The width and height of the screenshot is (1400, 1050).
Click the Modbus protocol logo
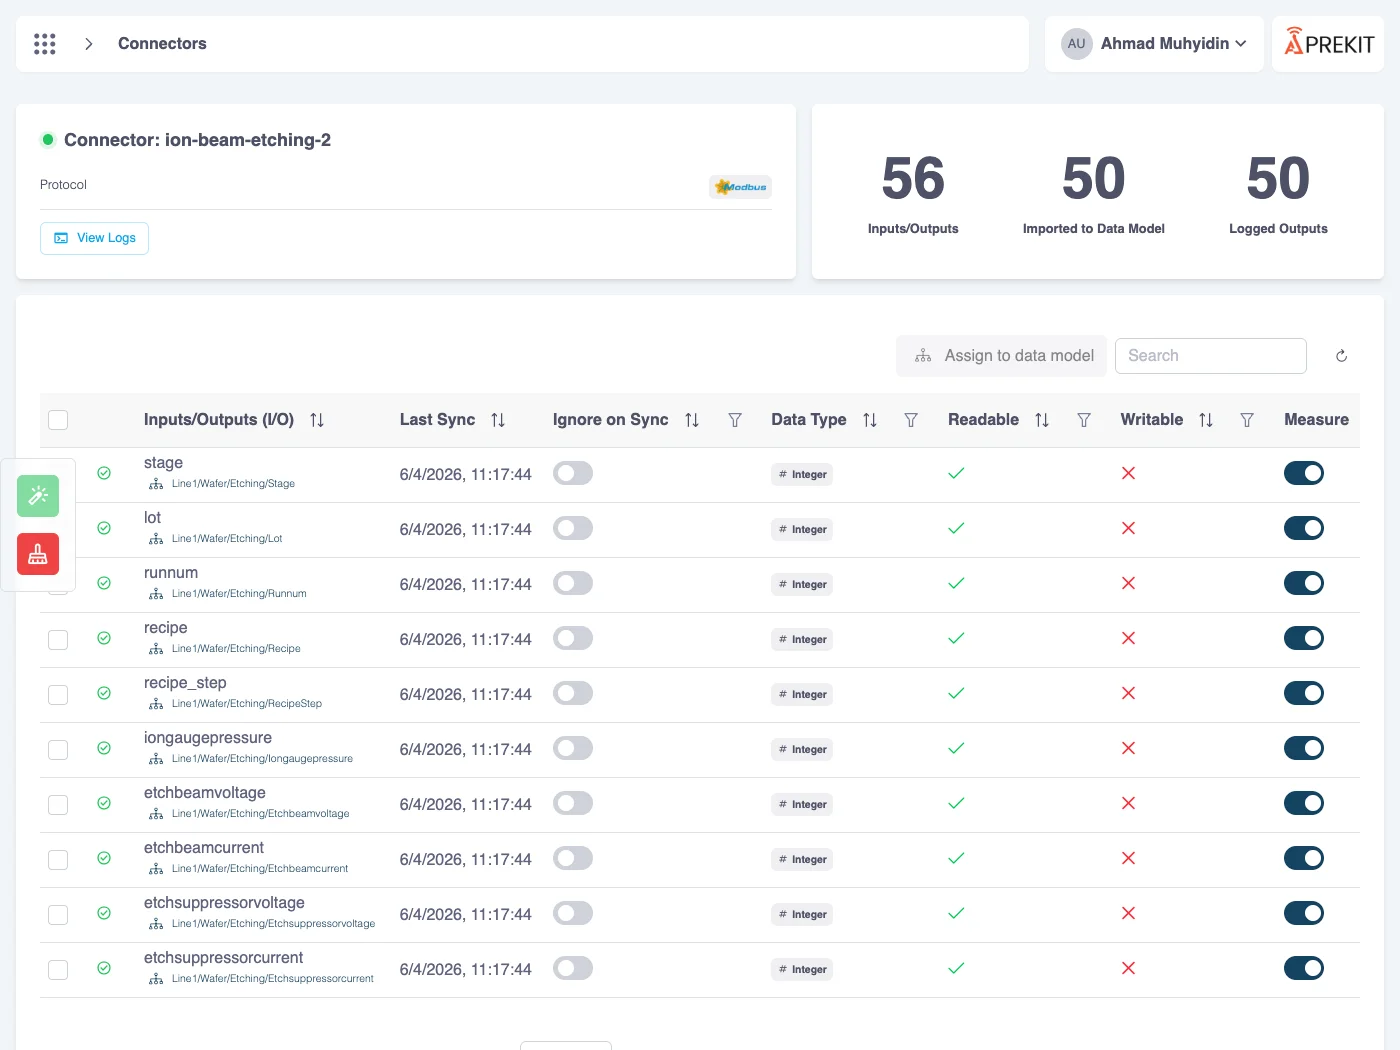(741, 187)
